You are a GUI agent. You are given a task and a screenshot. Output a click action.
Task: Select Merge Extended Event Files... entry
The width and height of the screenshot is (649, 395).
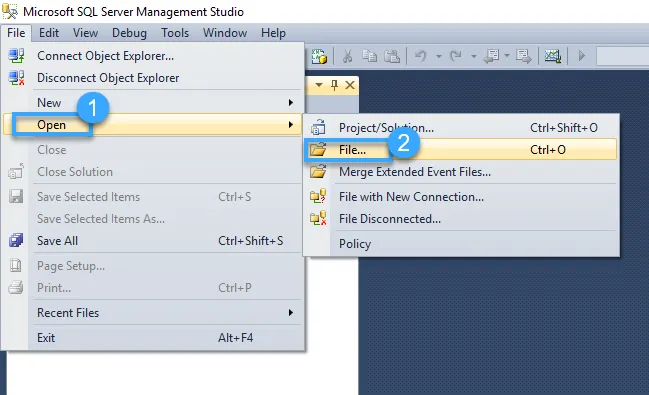[x=462, y=171]
